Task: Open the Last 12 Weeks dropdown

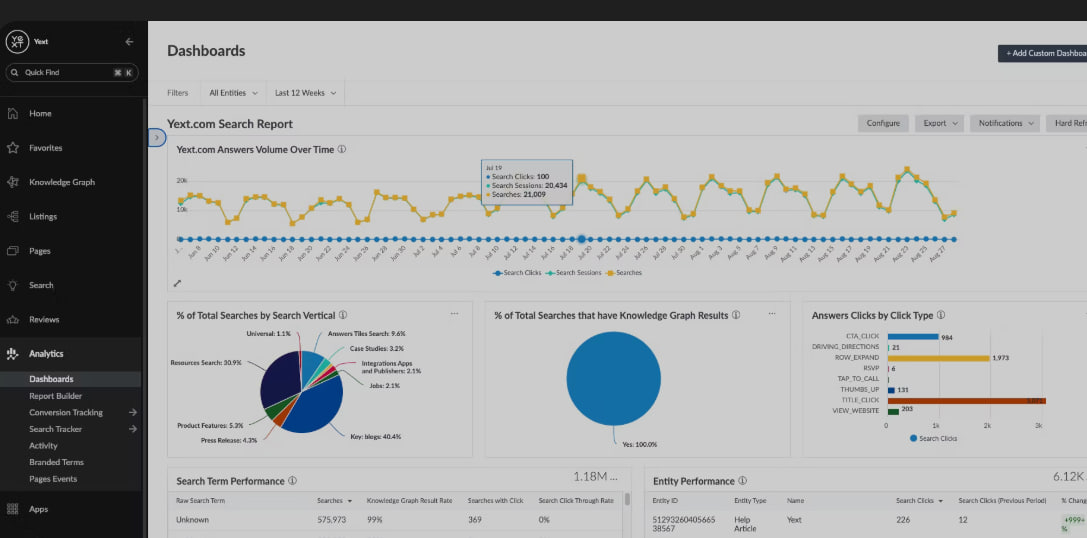Action: [x=305, y=93]
